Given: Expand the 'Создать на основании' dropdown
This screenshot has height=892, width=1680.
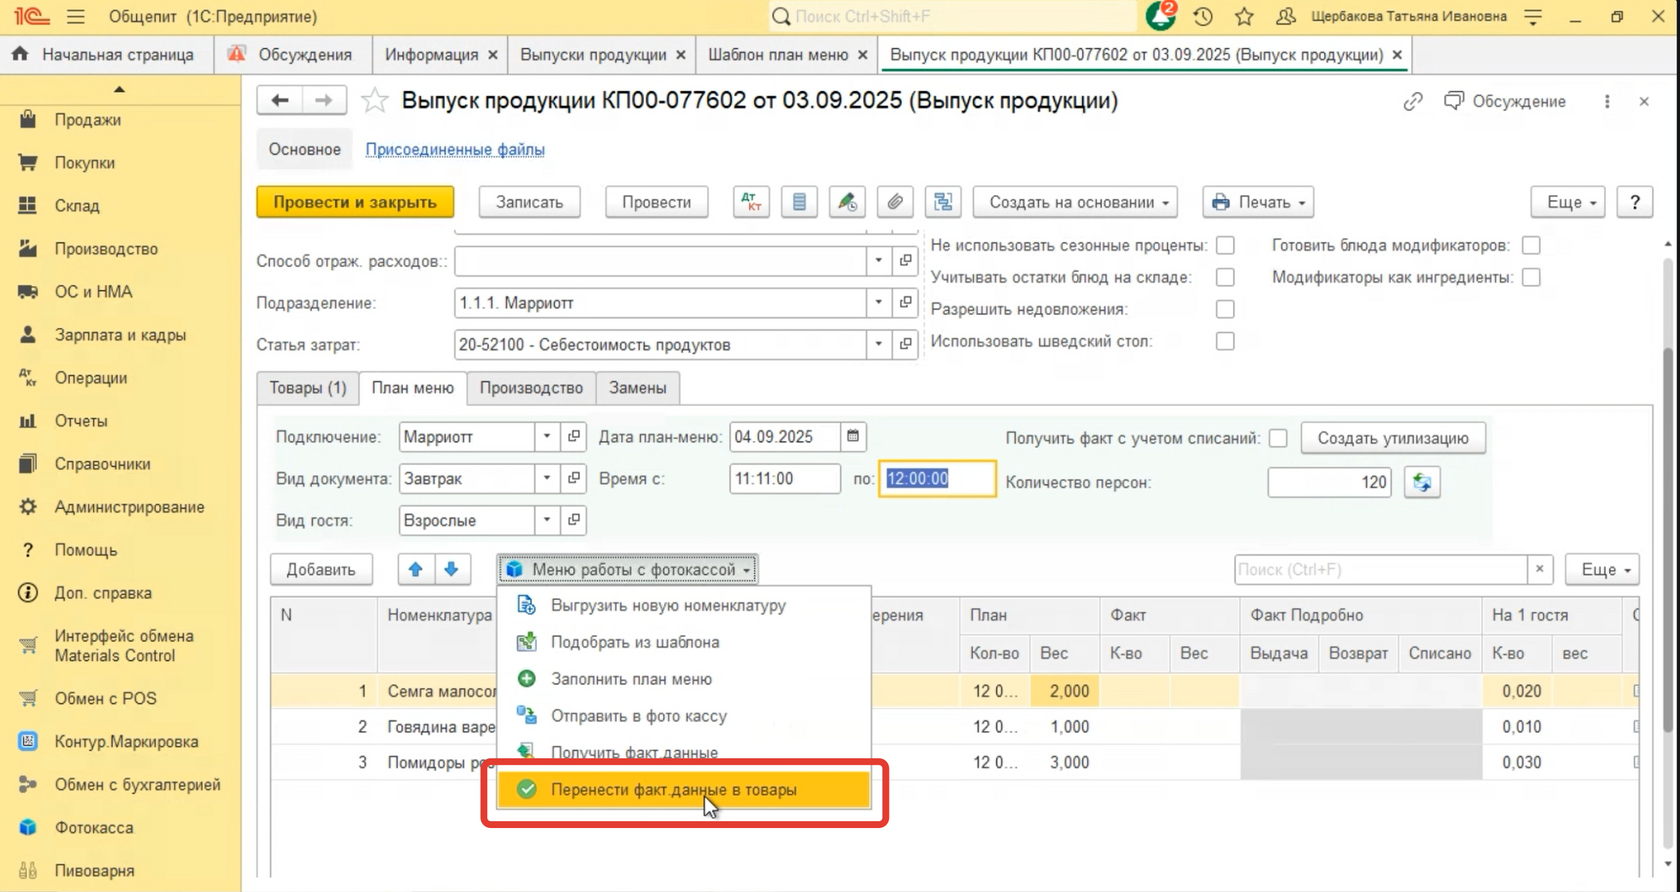Looking at the screenshot, I should pos(1076,202).
